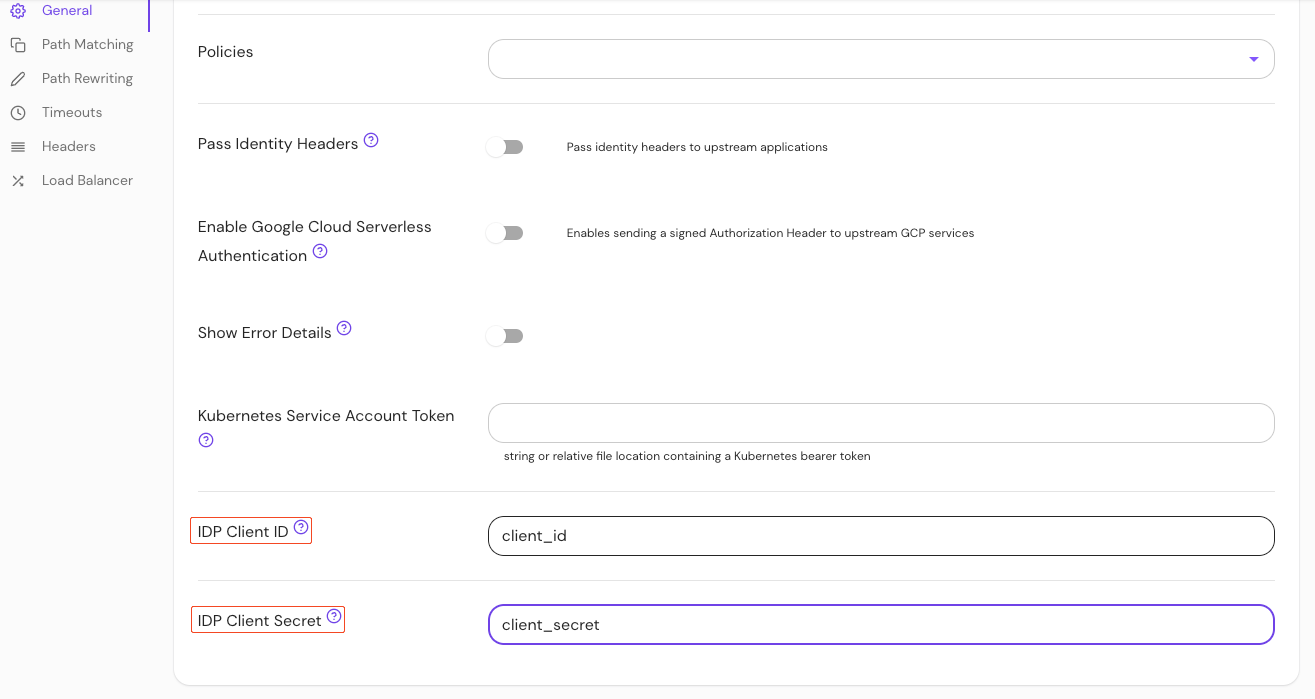Image resolution: width=1315 pixels, height=699 pixels.
Task: Navigate to Load Balancer settings
Action: (x=86, y=180)
